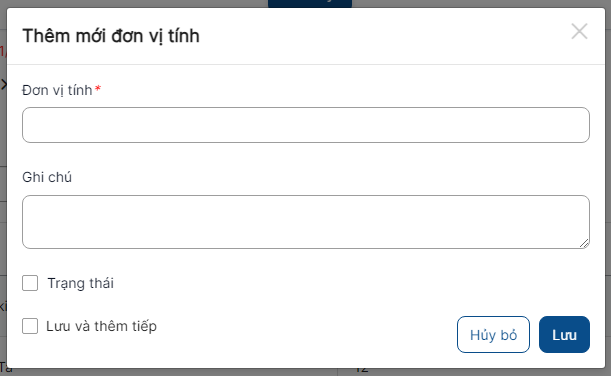Save with the Lưu button

tap(564, 335)
